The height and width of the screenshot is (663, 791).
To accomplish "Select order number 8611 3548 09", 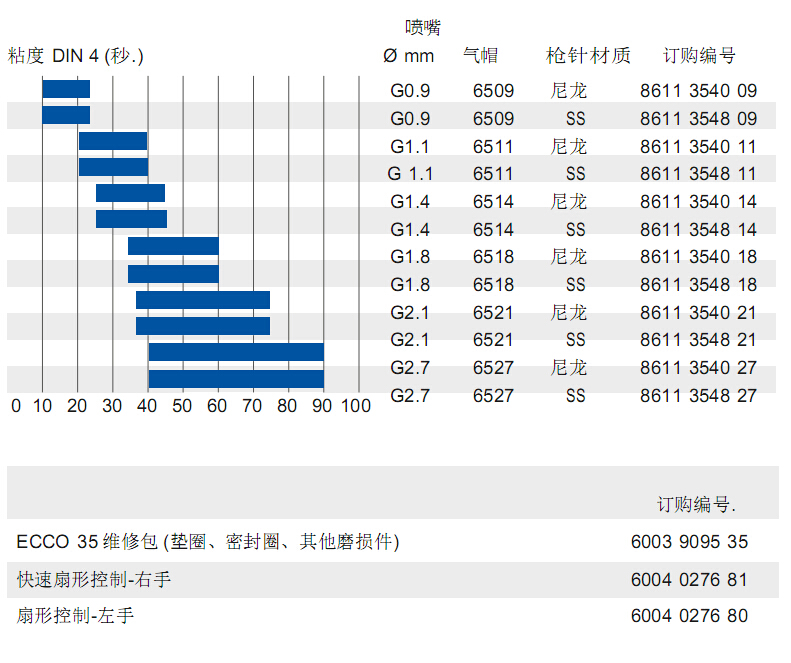I will pos(698,119).
